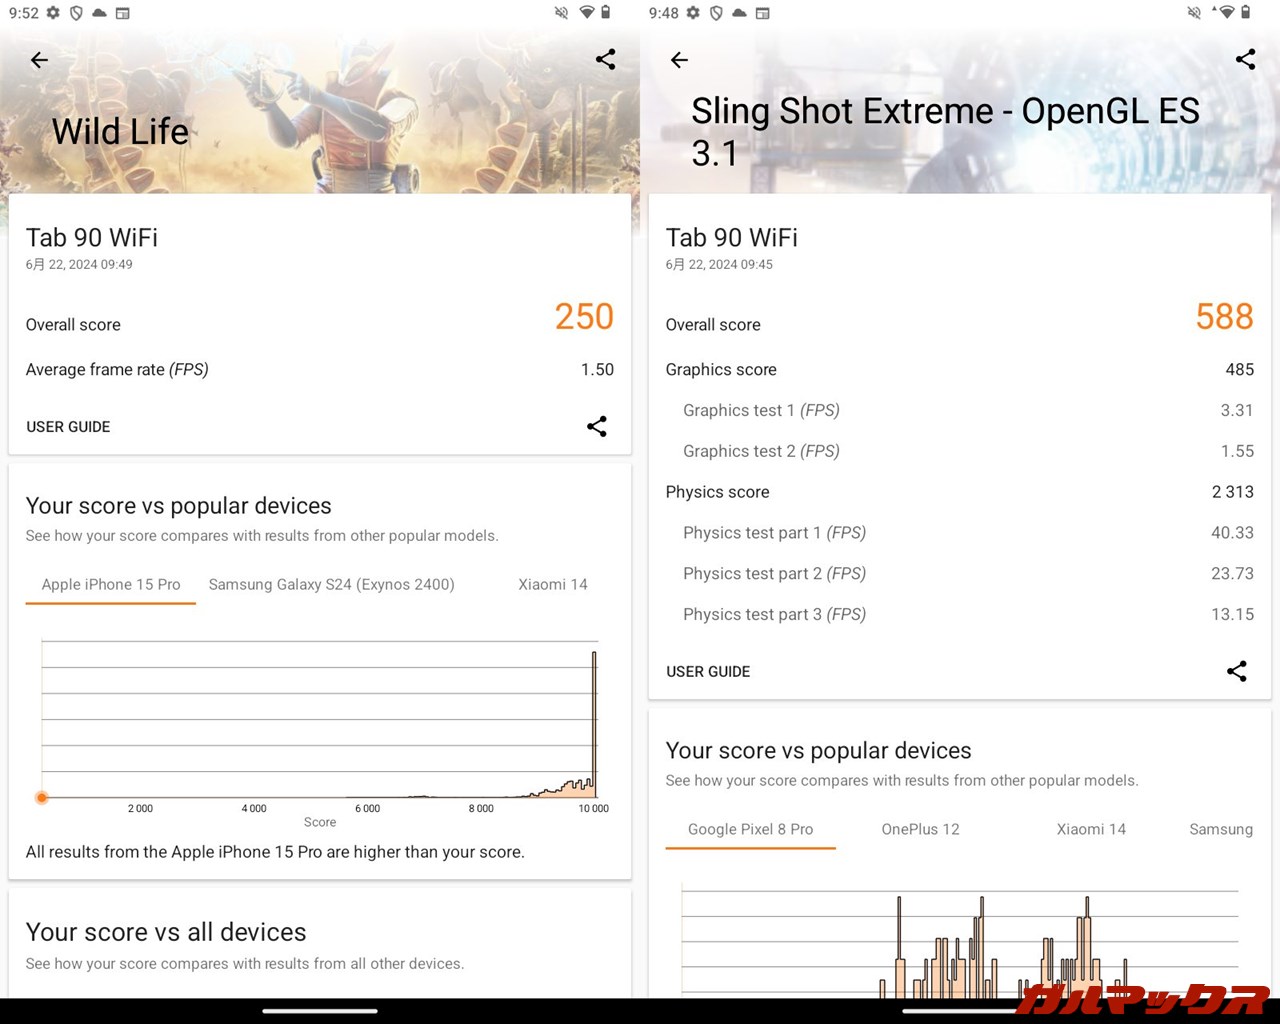
Task: Open USER GUIDE for Wild Life
Action: 68,427
